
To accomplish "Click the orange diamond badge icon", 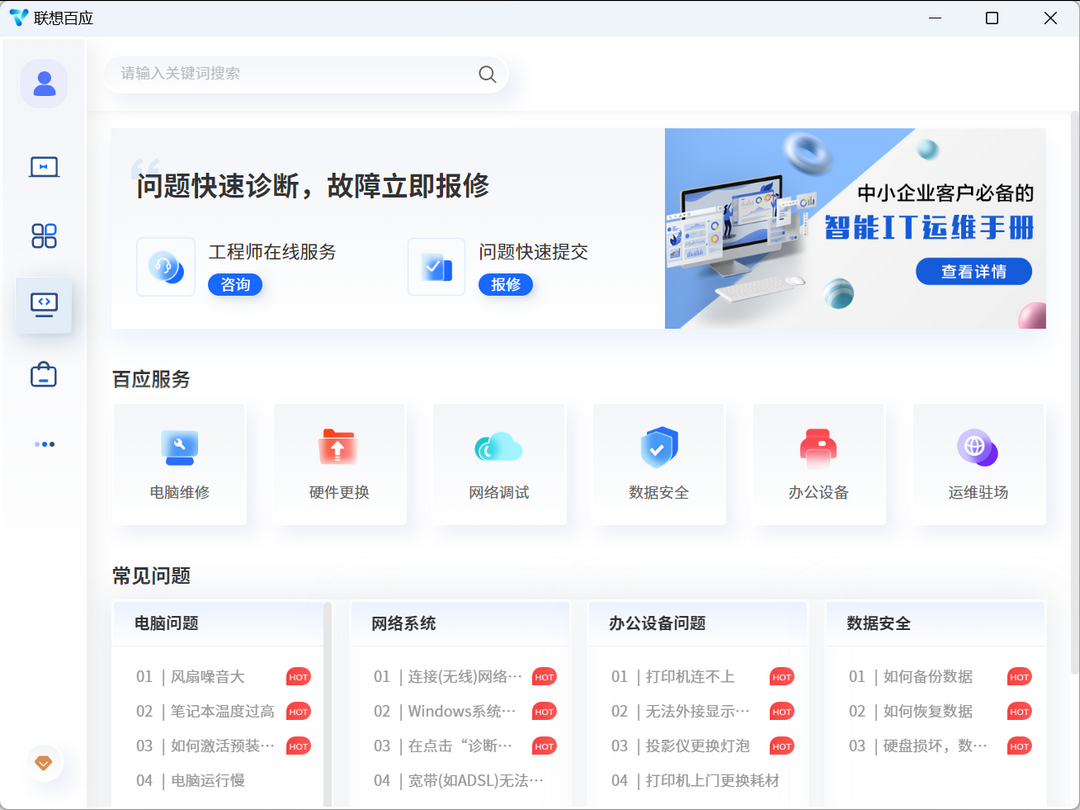I will click(x=43, y=763).
